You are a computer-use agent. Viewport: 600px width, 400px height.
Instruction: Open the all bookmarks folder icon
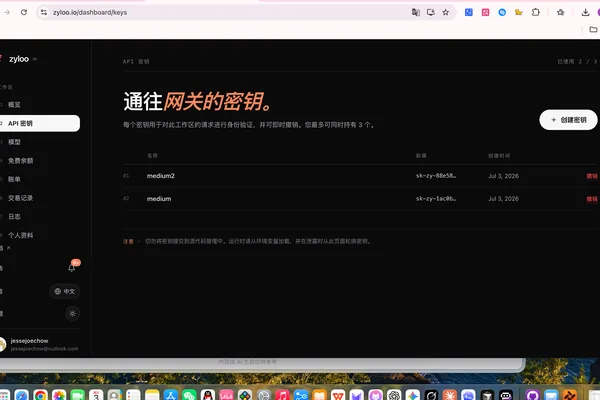[593, 29]
